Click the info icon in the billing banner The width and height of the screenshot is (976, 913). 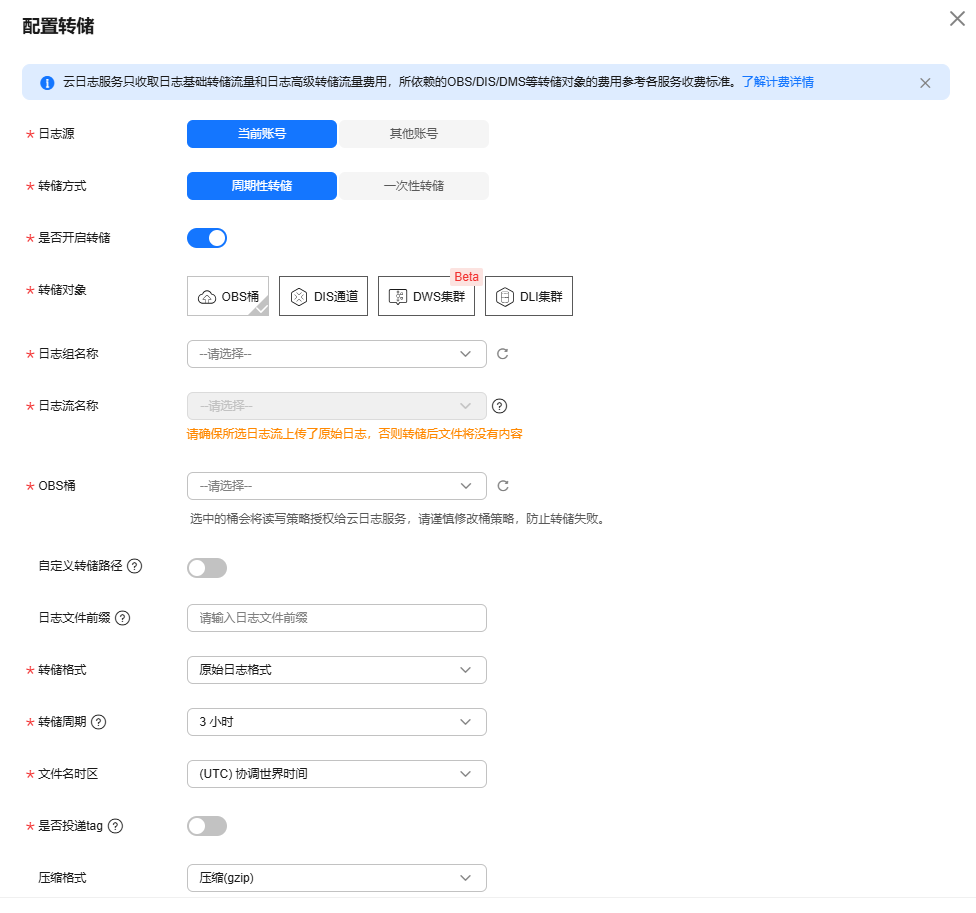click(x=47, y=83)
